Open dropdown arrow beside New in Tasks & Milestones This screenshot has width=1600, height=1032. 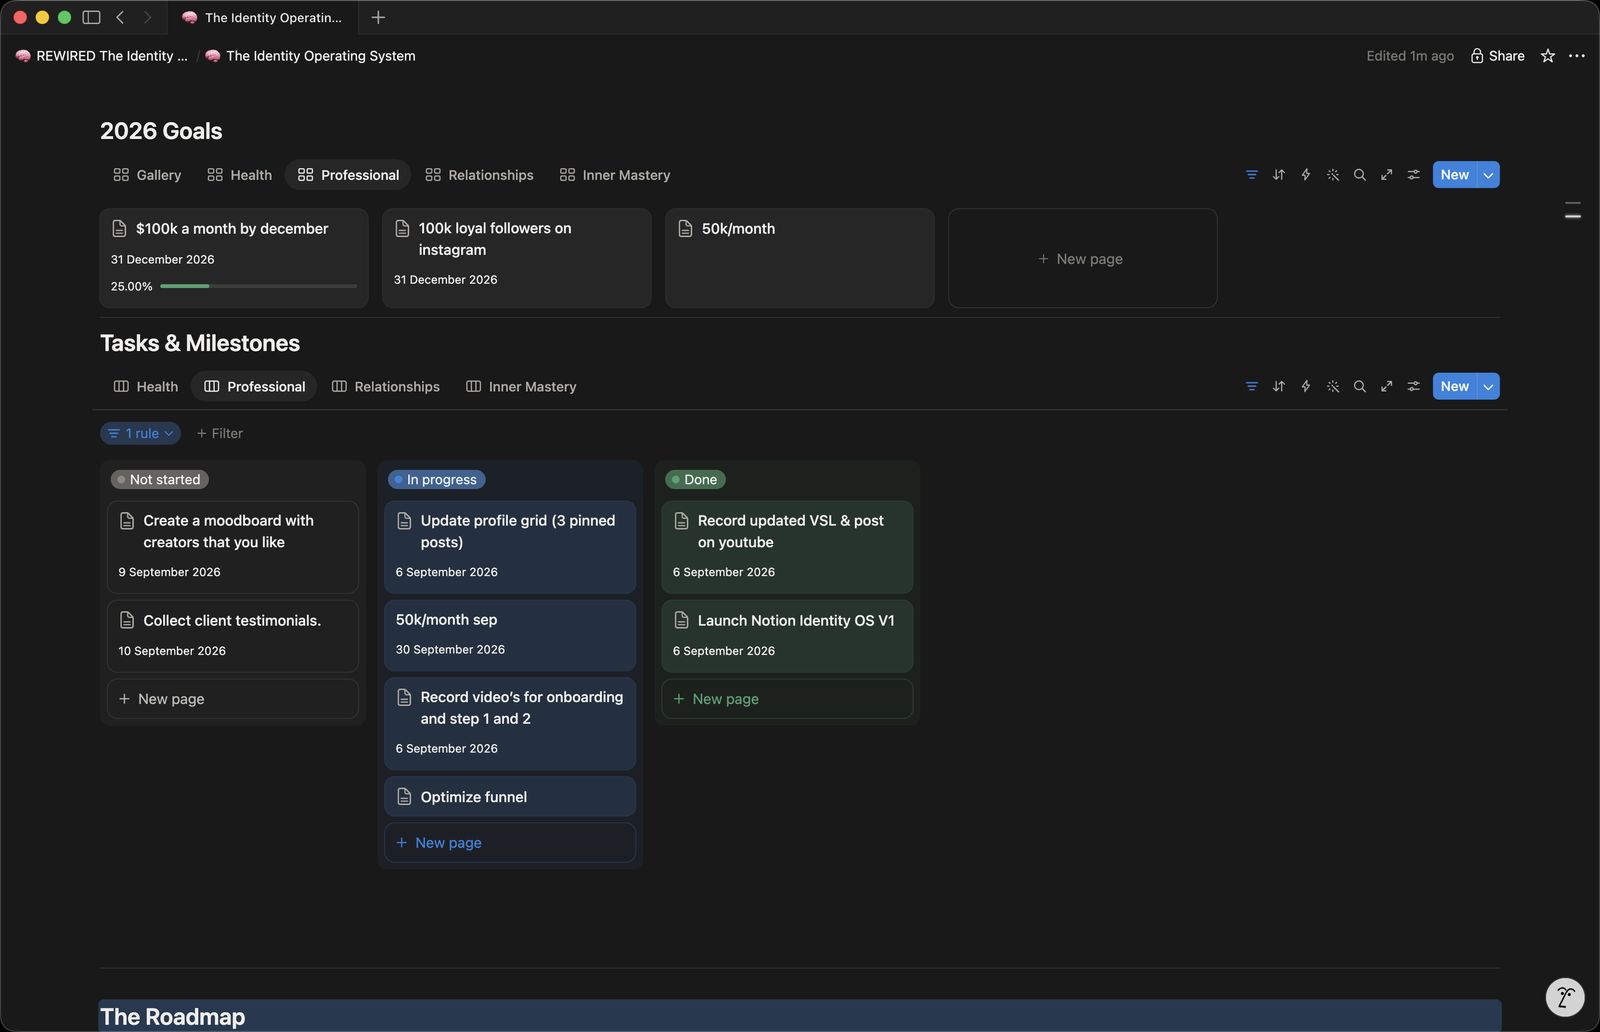click(x=1488, y=386)
